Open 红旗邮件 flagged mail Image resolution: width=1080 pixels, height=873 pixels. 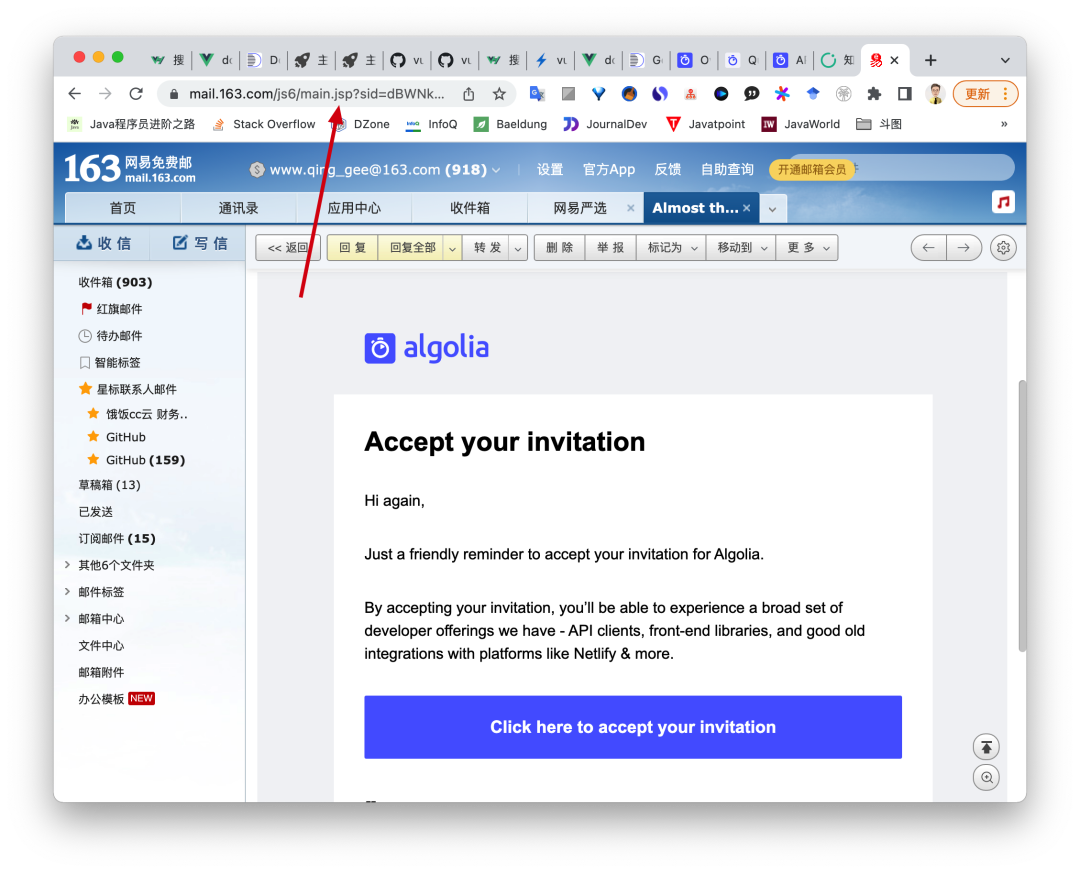point(112,309)
